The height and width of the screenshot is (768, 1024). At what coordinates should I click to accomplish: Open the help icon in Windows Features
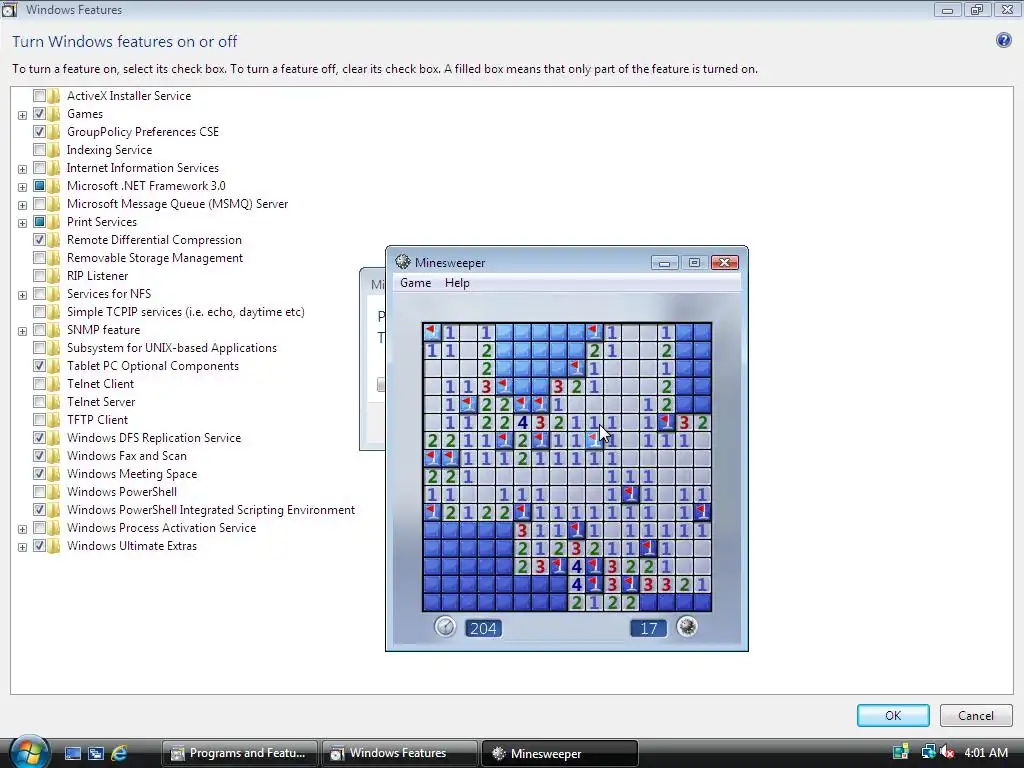(x=1003, y=40)
